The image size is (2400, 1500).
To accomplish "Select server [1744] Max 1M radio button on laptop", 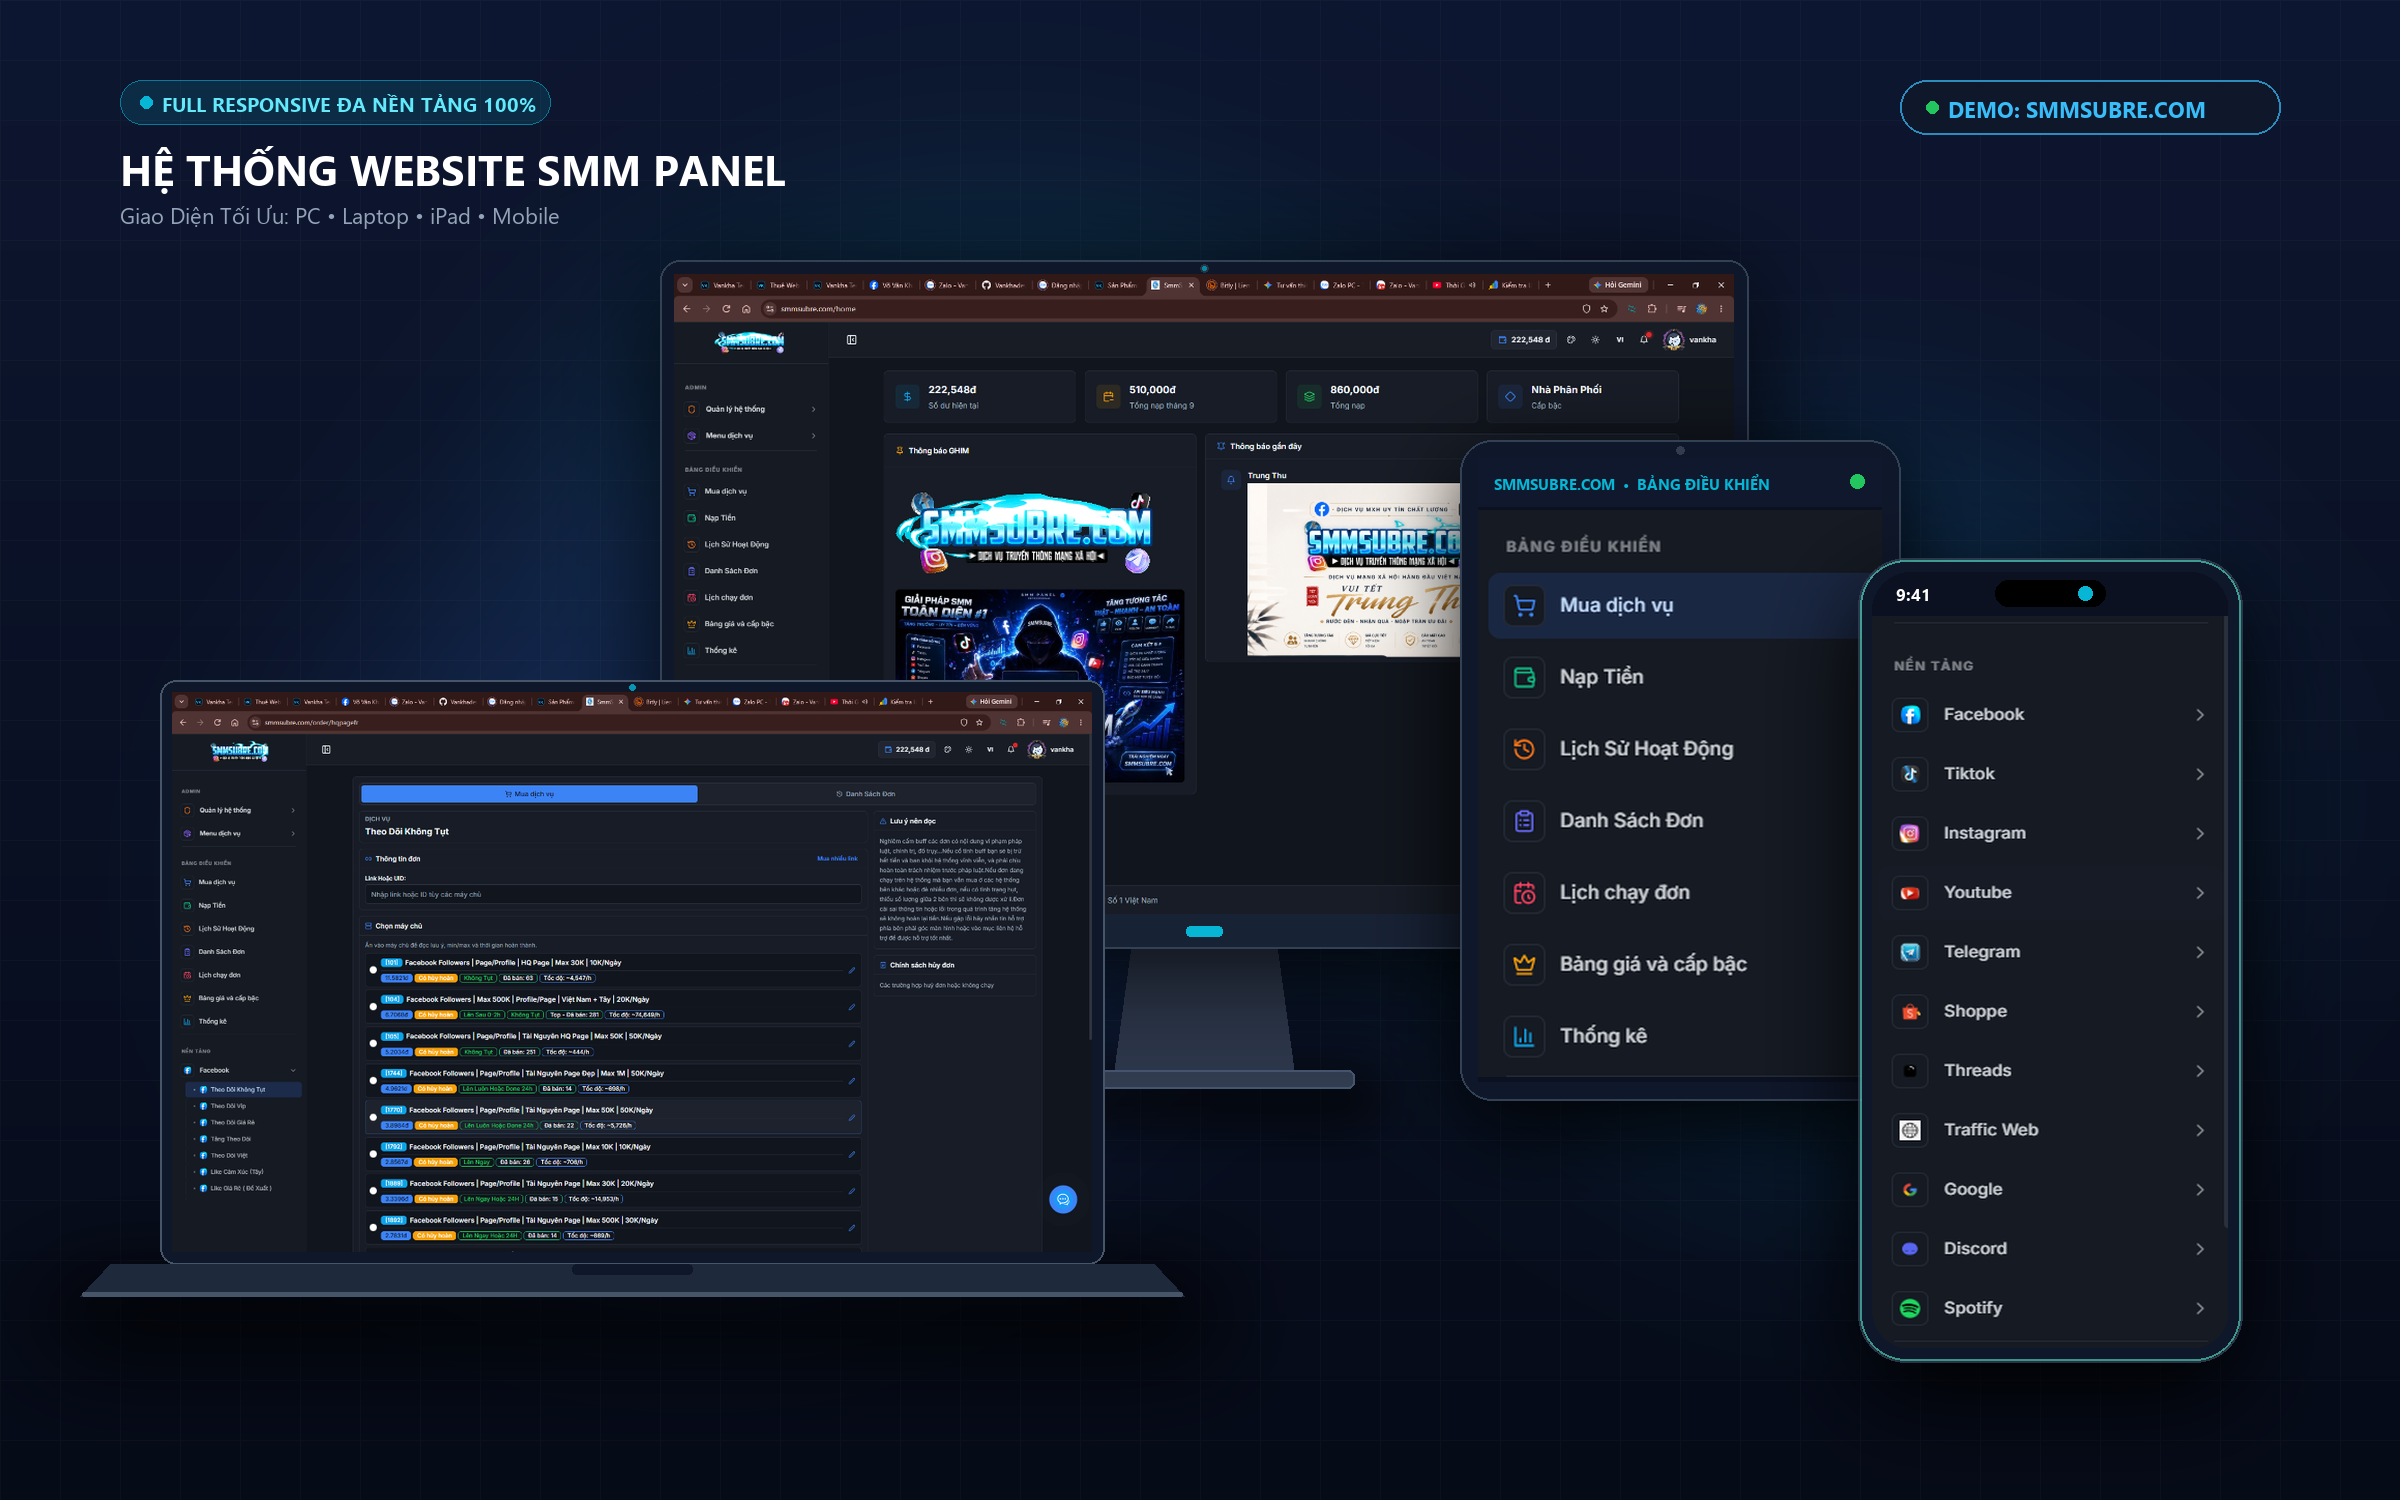I will (x=373, y=1081).
